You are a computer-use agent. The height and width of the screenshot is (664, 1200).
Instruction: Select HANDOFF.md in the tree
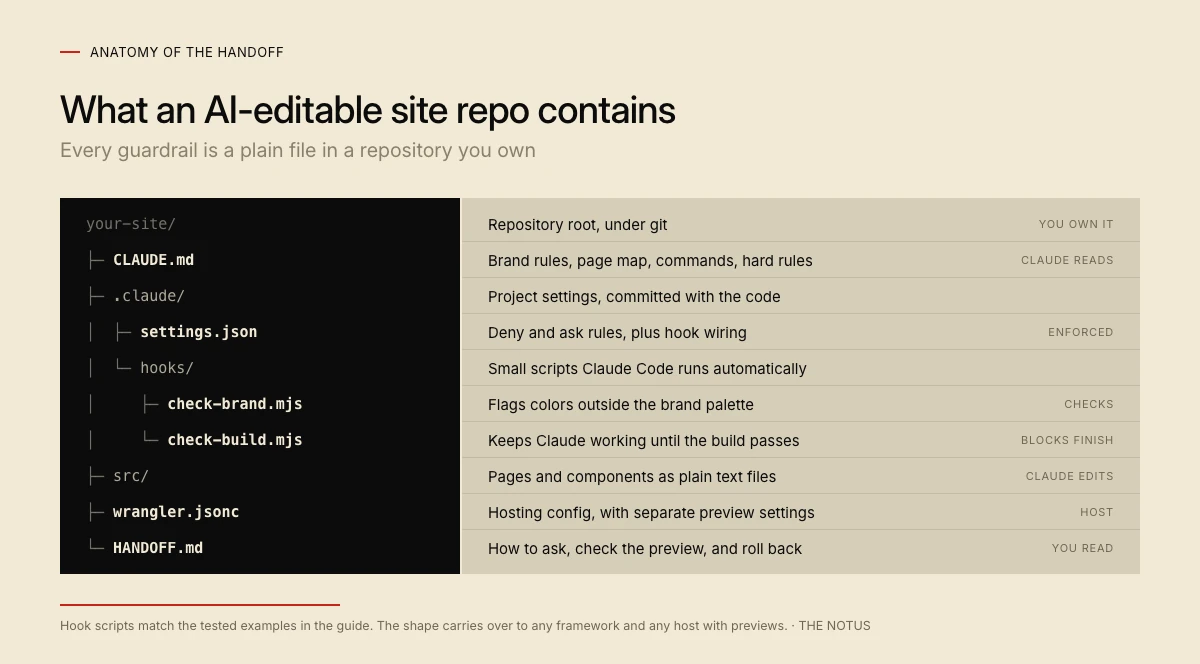[x=158, y=548]
